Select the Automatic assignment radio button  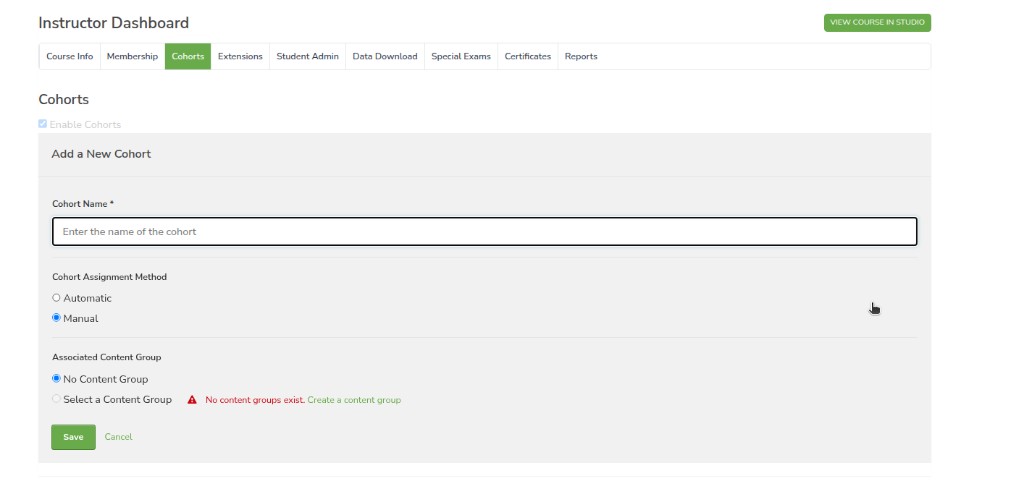coord(56,298)
